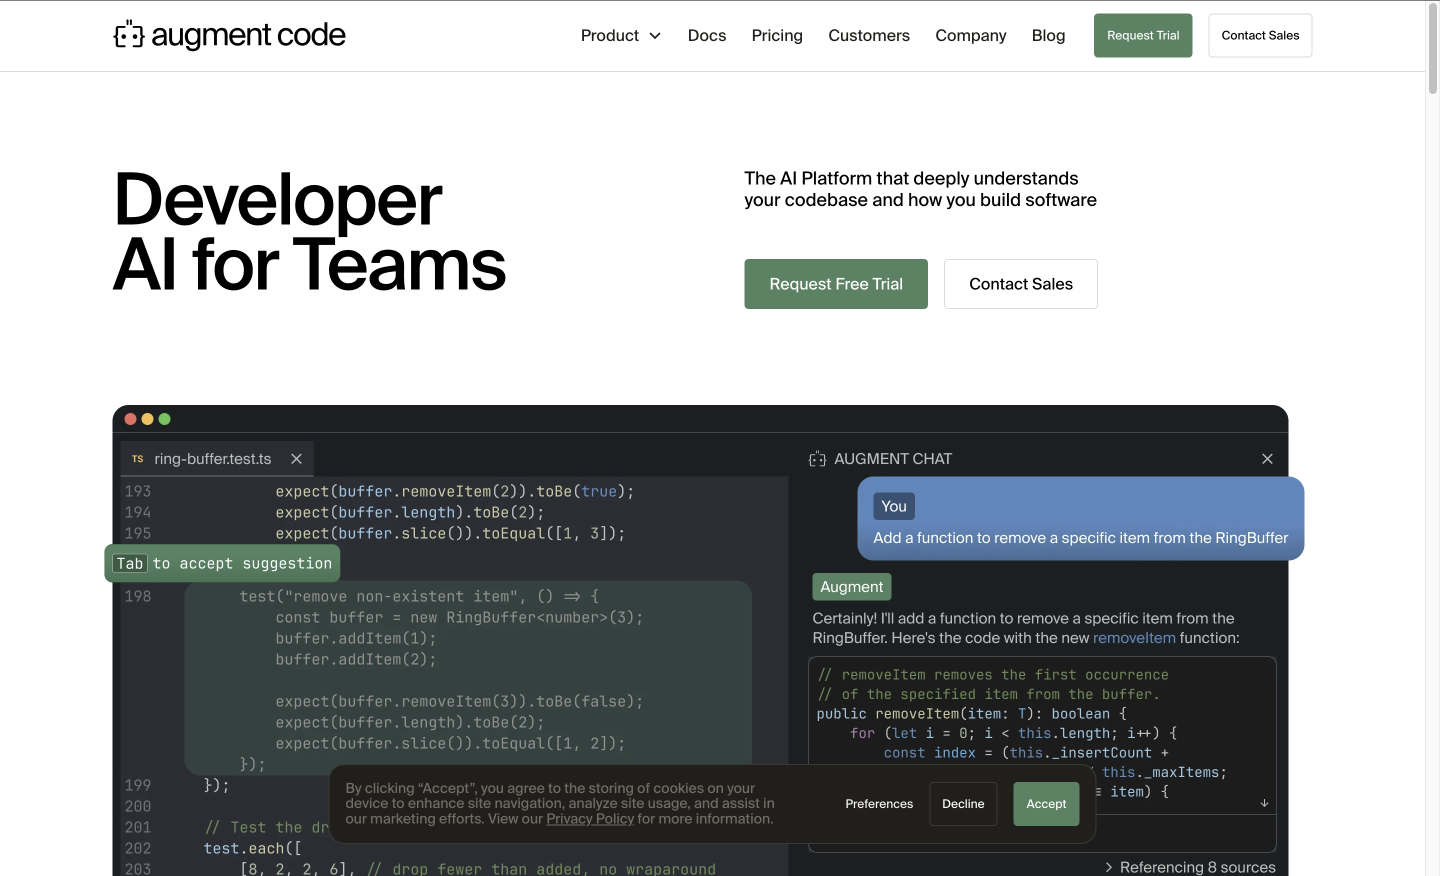Screen dimensions: 1440x876
Task: Click 'Developer AI for Teams' headline
Action: (310, 232)
